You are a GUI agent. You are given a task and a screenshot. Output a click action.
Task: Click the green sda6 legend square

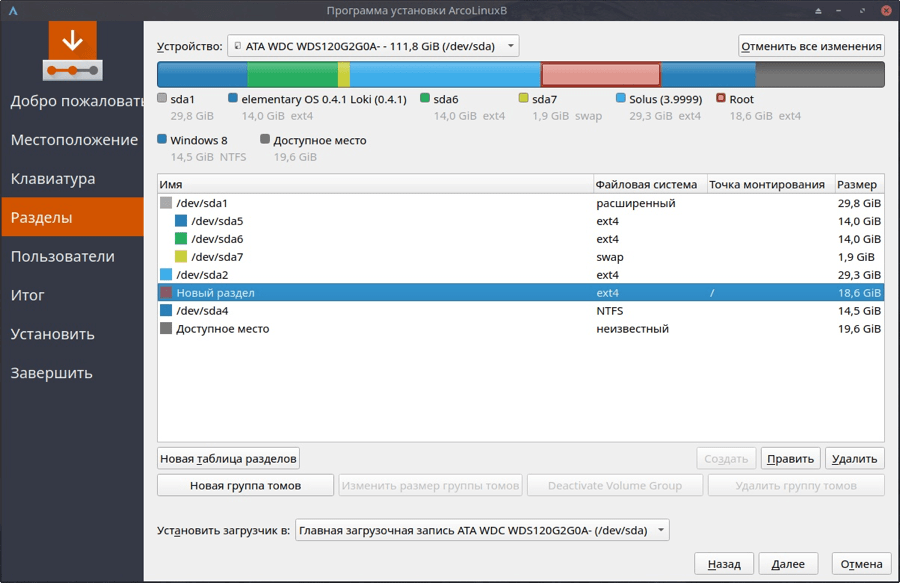click(x=425, y=99)
